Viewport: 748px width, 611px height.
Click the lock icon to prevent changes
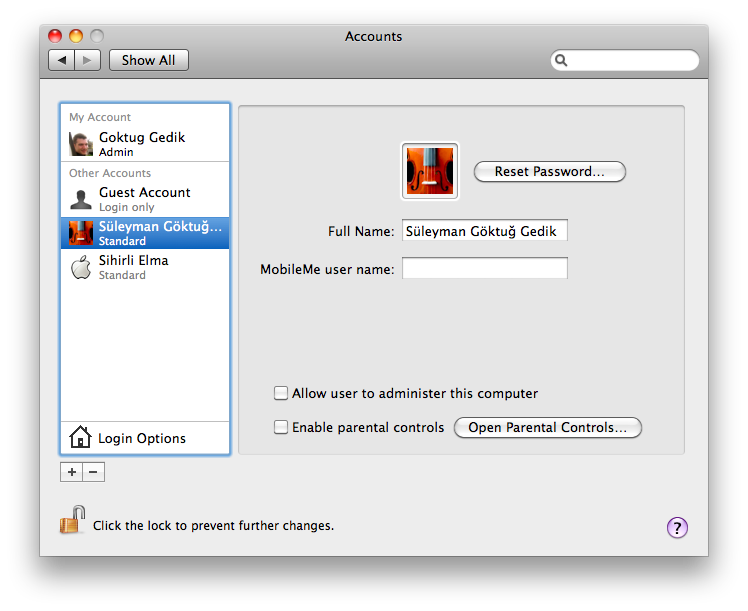pos(72,521)
